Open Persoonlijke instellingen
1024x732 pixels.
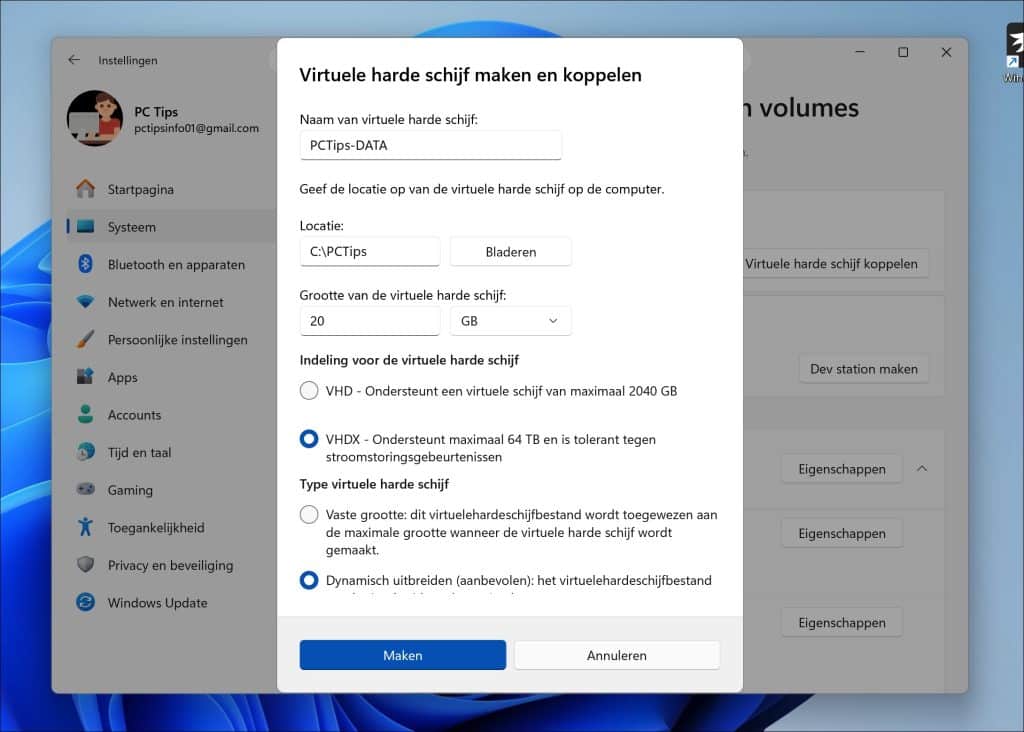pyautogui.click(x=178, y=339)
